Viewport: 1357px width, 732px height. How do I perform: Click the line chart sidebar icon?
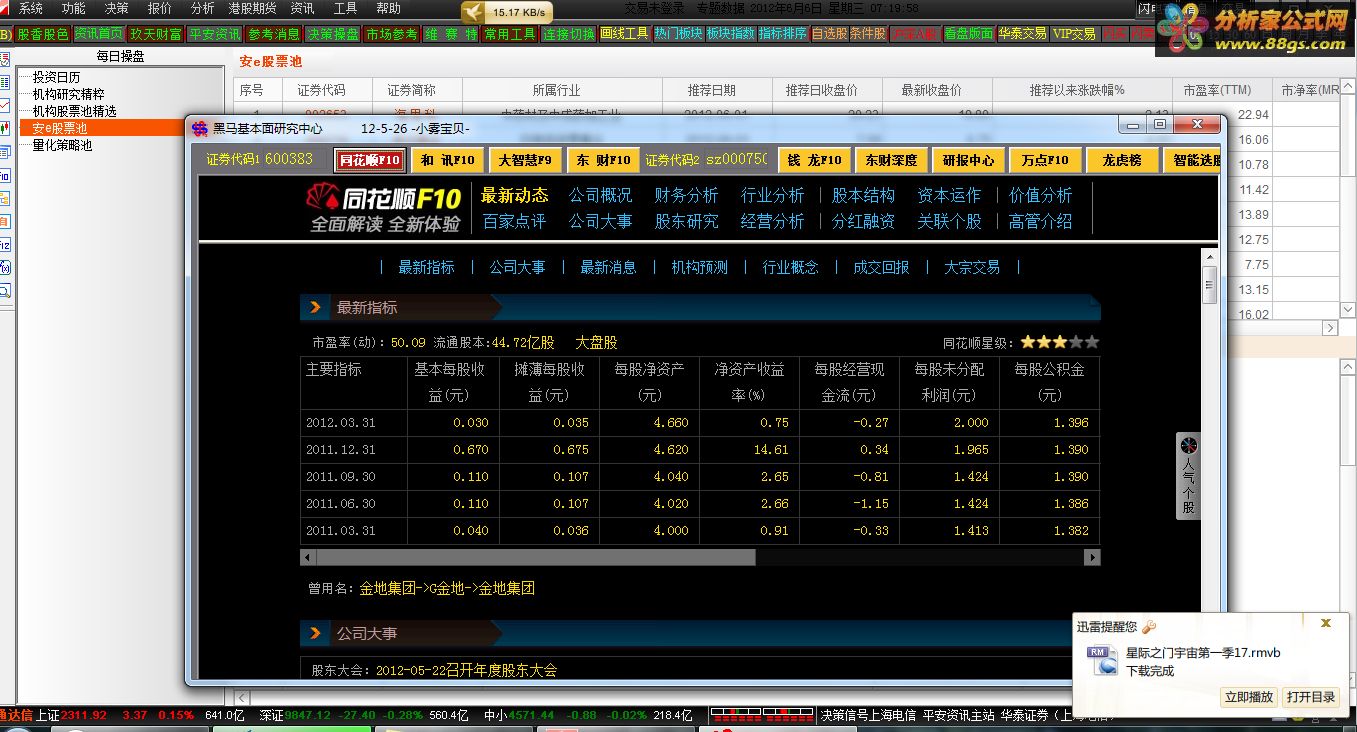pyautogui.click(x=4, y=104)
